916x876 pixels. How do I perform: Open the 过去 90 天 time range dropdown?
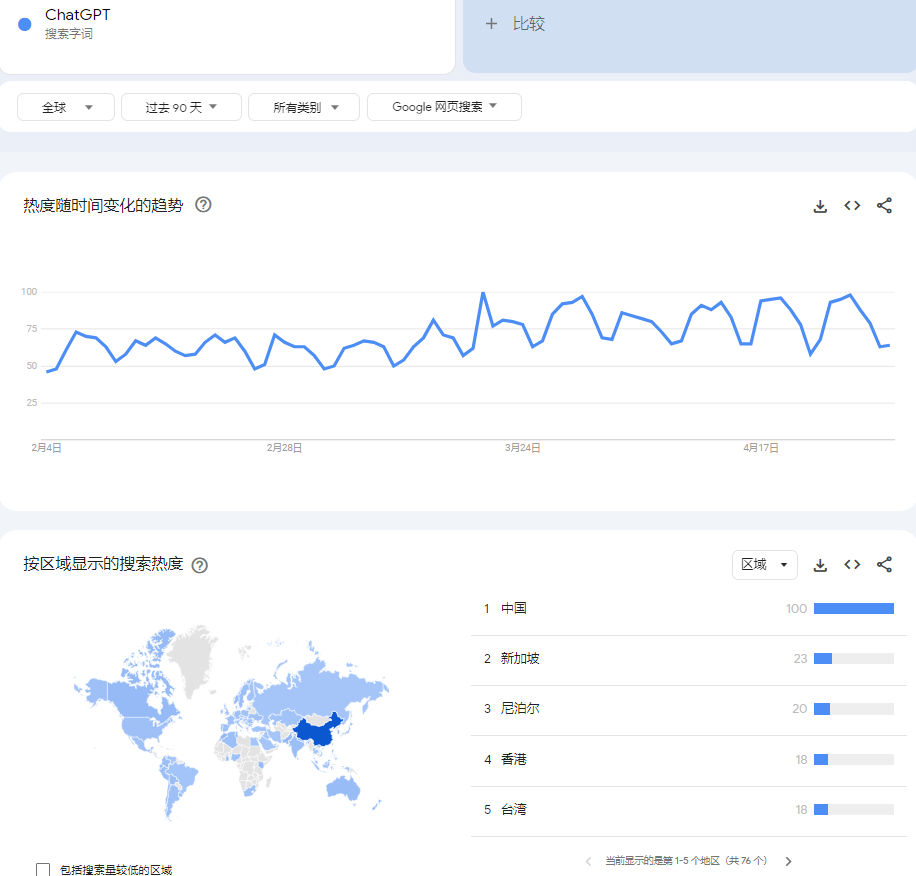pyautogui.click(x=181, y=107)
